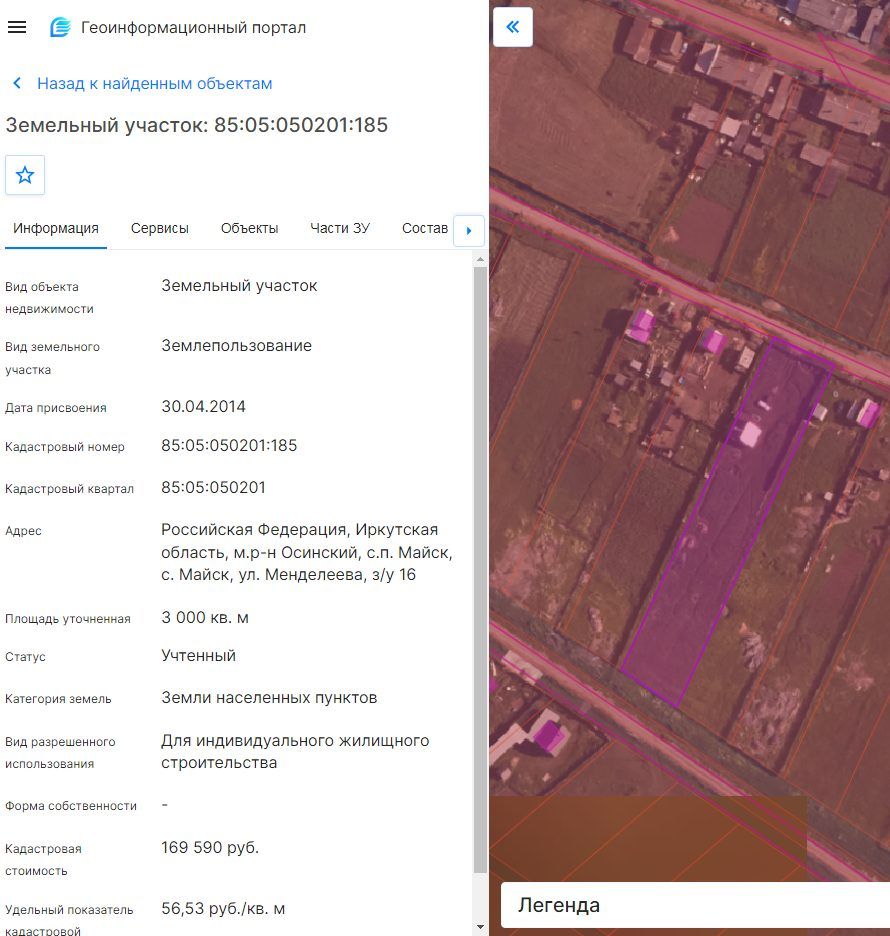Click Вид земельного участка label
The height and width of the screenshot is (936, 890).
tap(52, 358)
